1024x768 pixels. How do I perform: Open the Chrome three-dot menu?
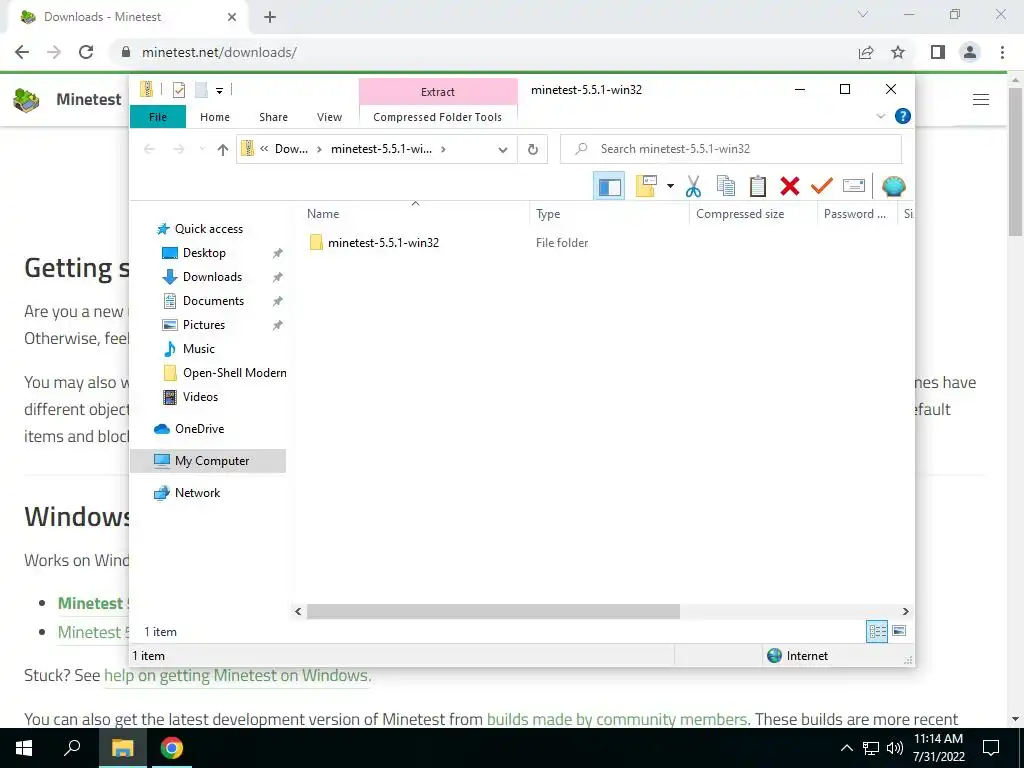(1002, 52)
